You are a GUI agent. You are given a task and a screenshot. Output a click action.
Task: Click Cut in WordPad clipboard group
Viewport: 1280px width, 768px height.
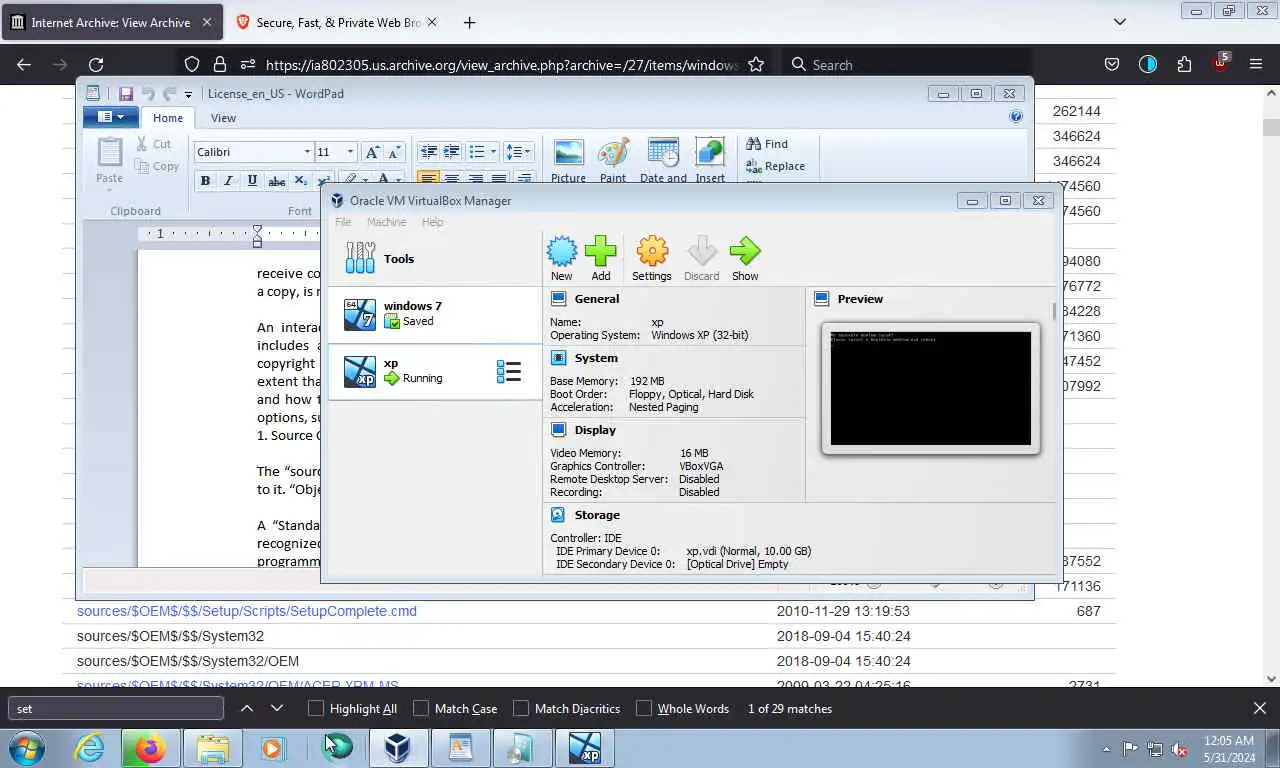(x=153, y=144)
